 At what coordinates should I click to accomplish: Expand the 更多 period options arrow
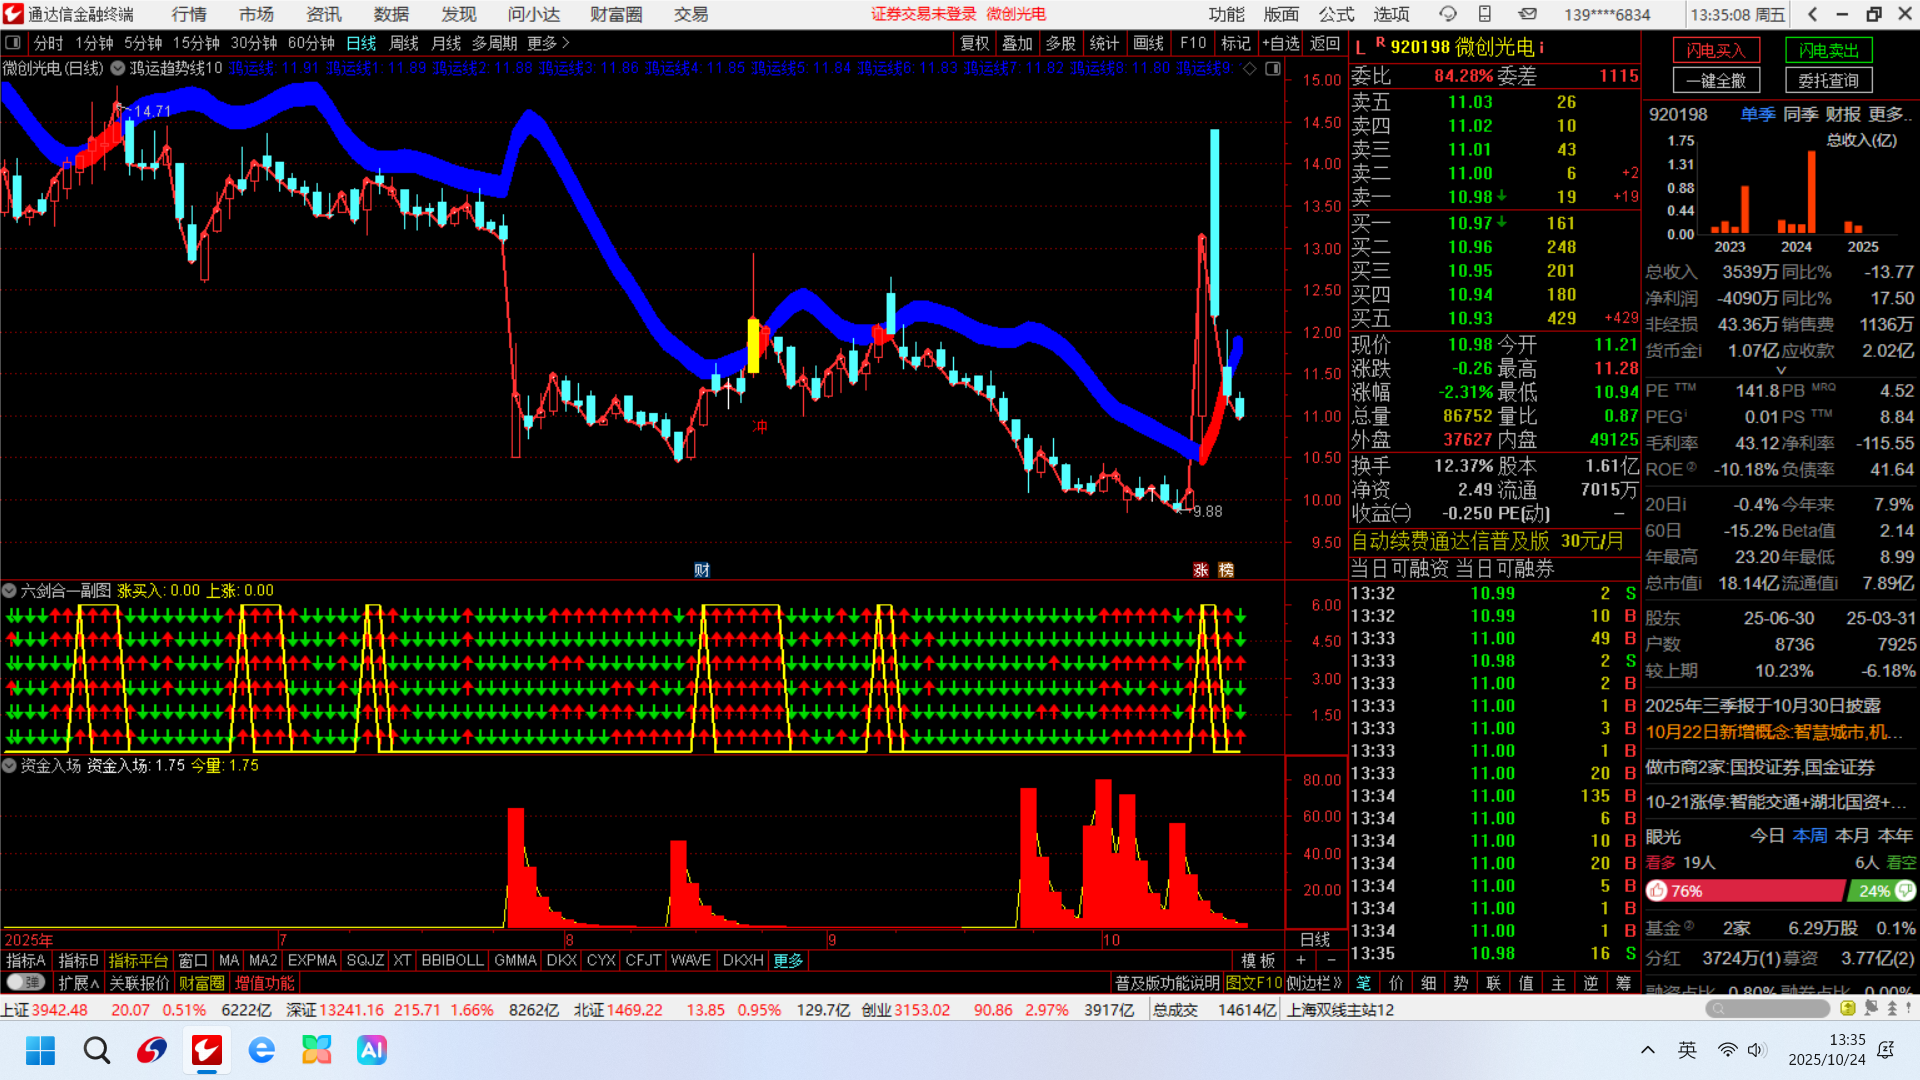565,43
